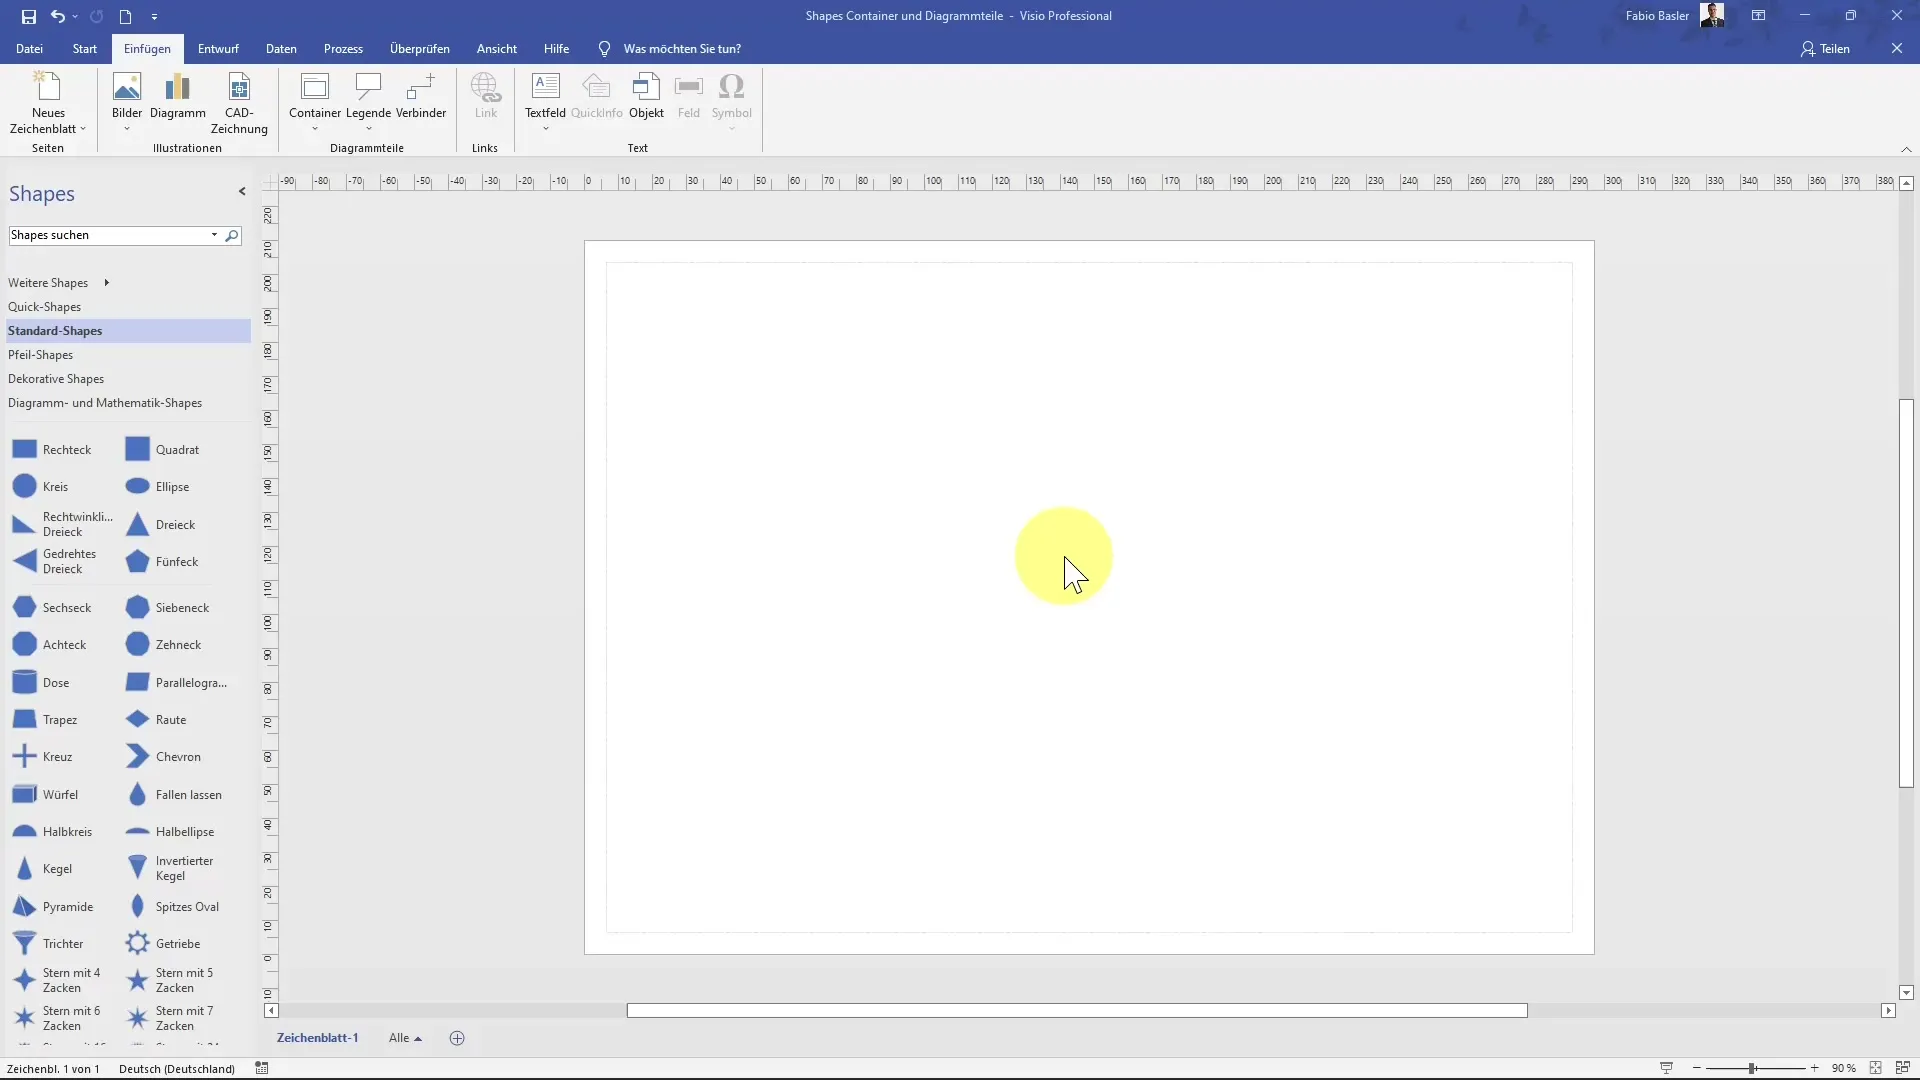Switch to the Start tab
This screenshot has height=1080, width=1920.
pyautogui.click(x=85, y=48)
